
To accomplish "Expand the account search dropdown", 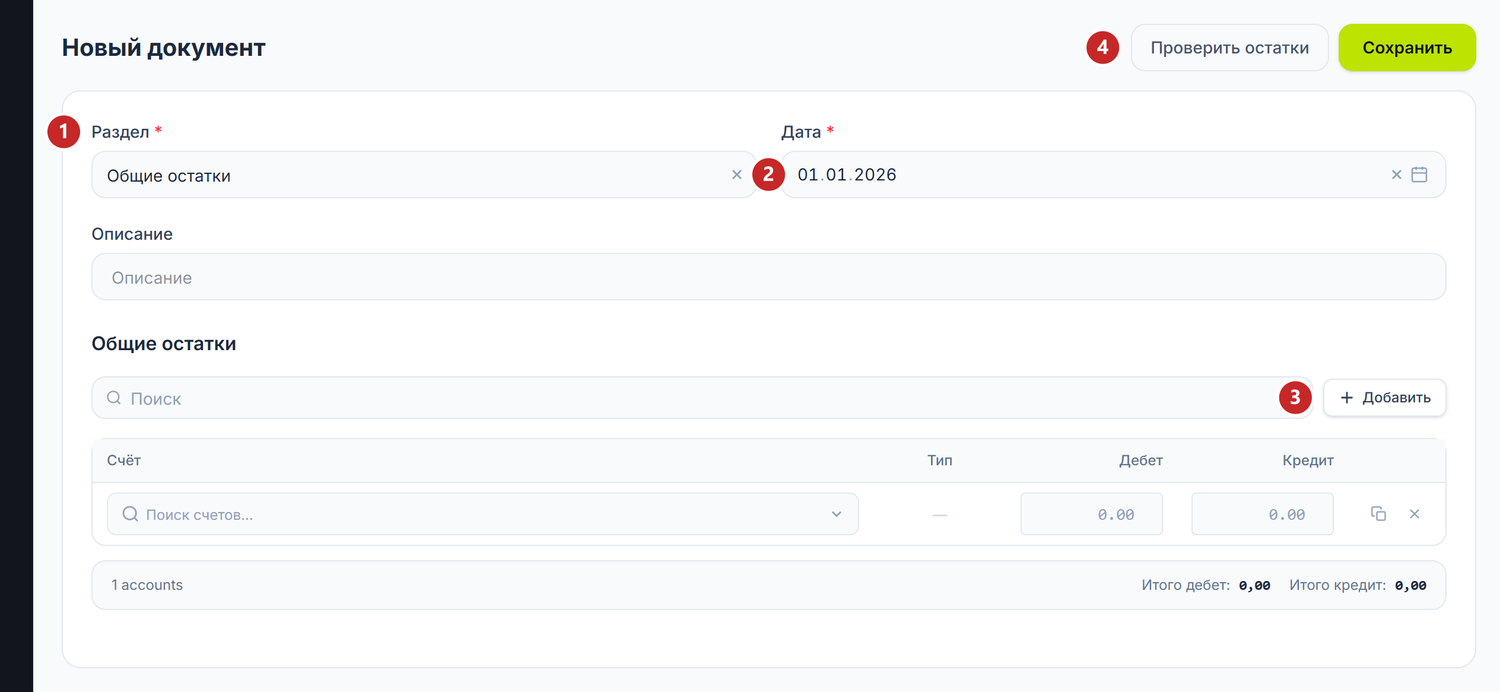I will pyautogui.click(x=837, y=514).
